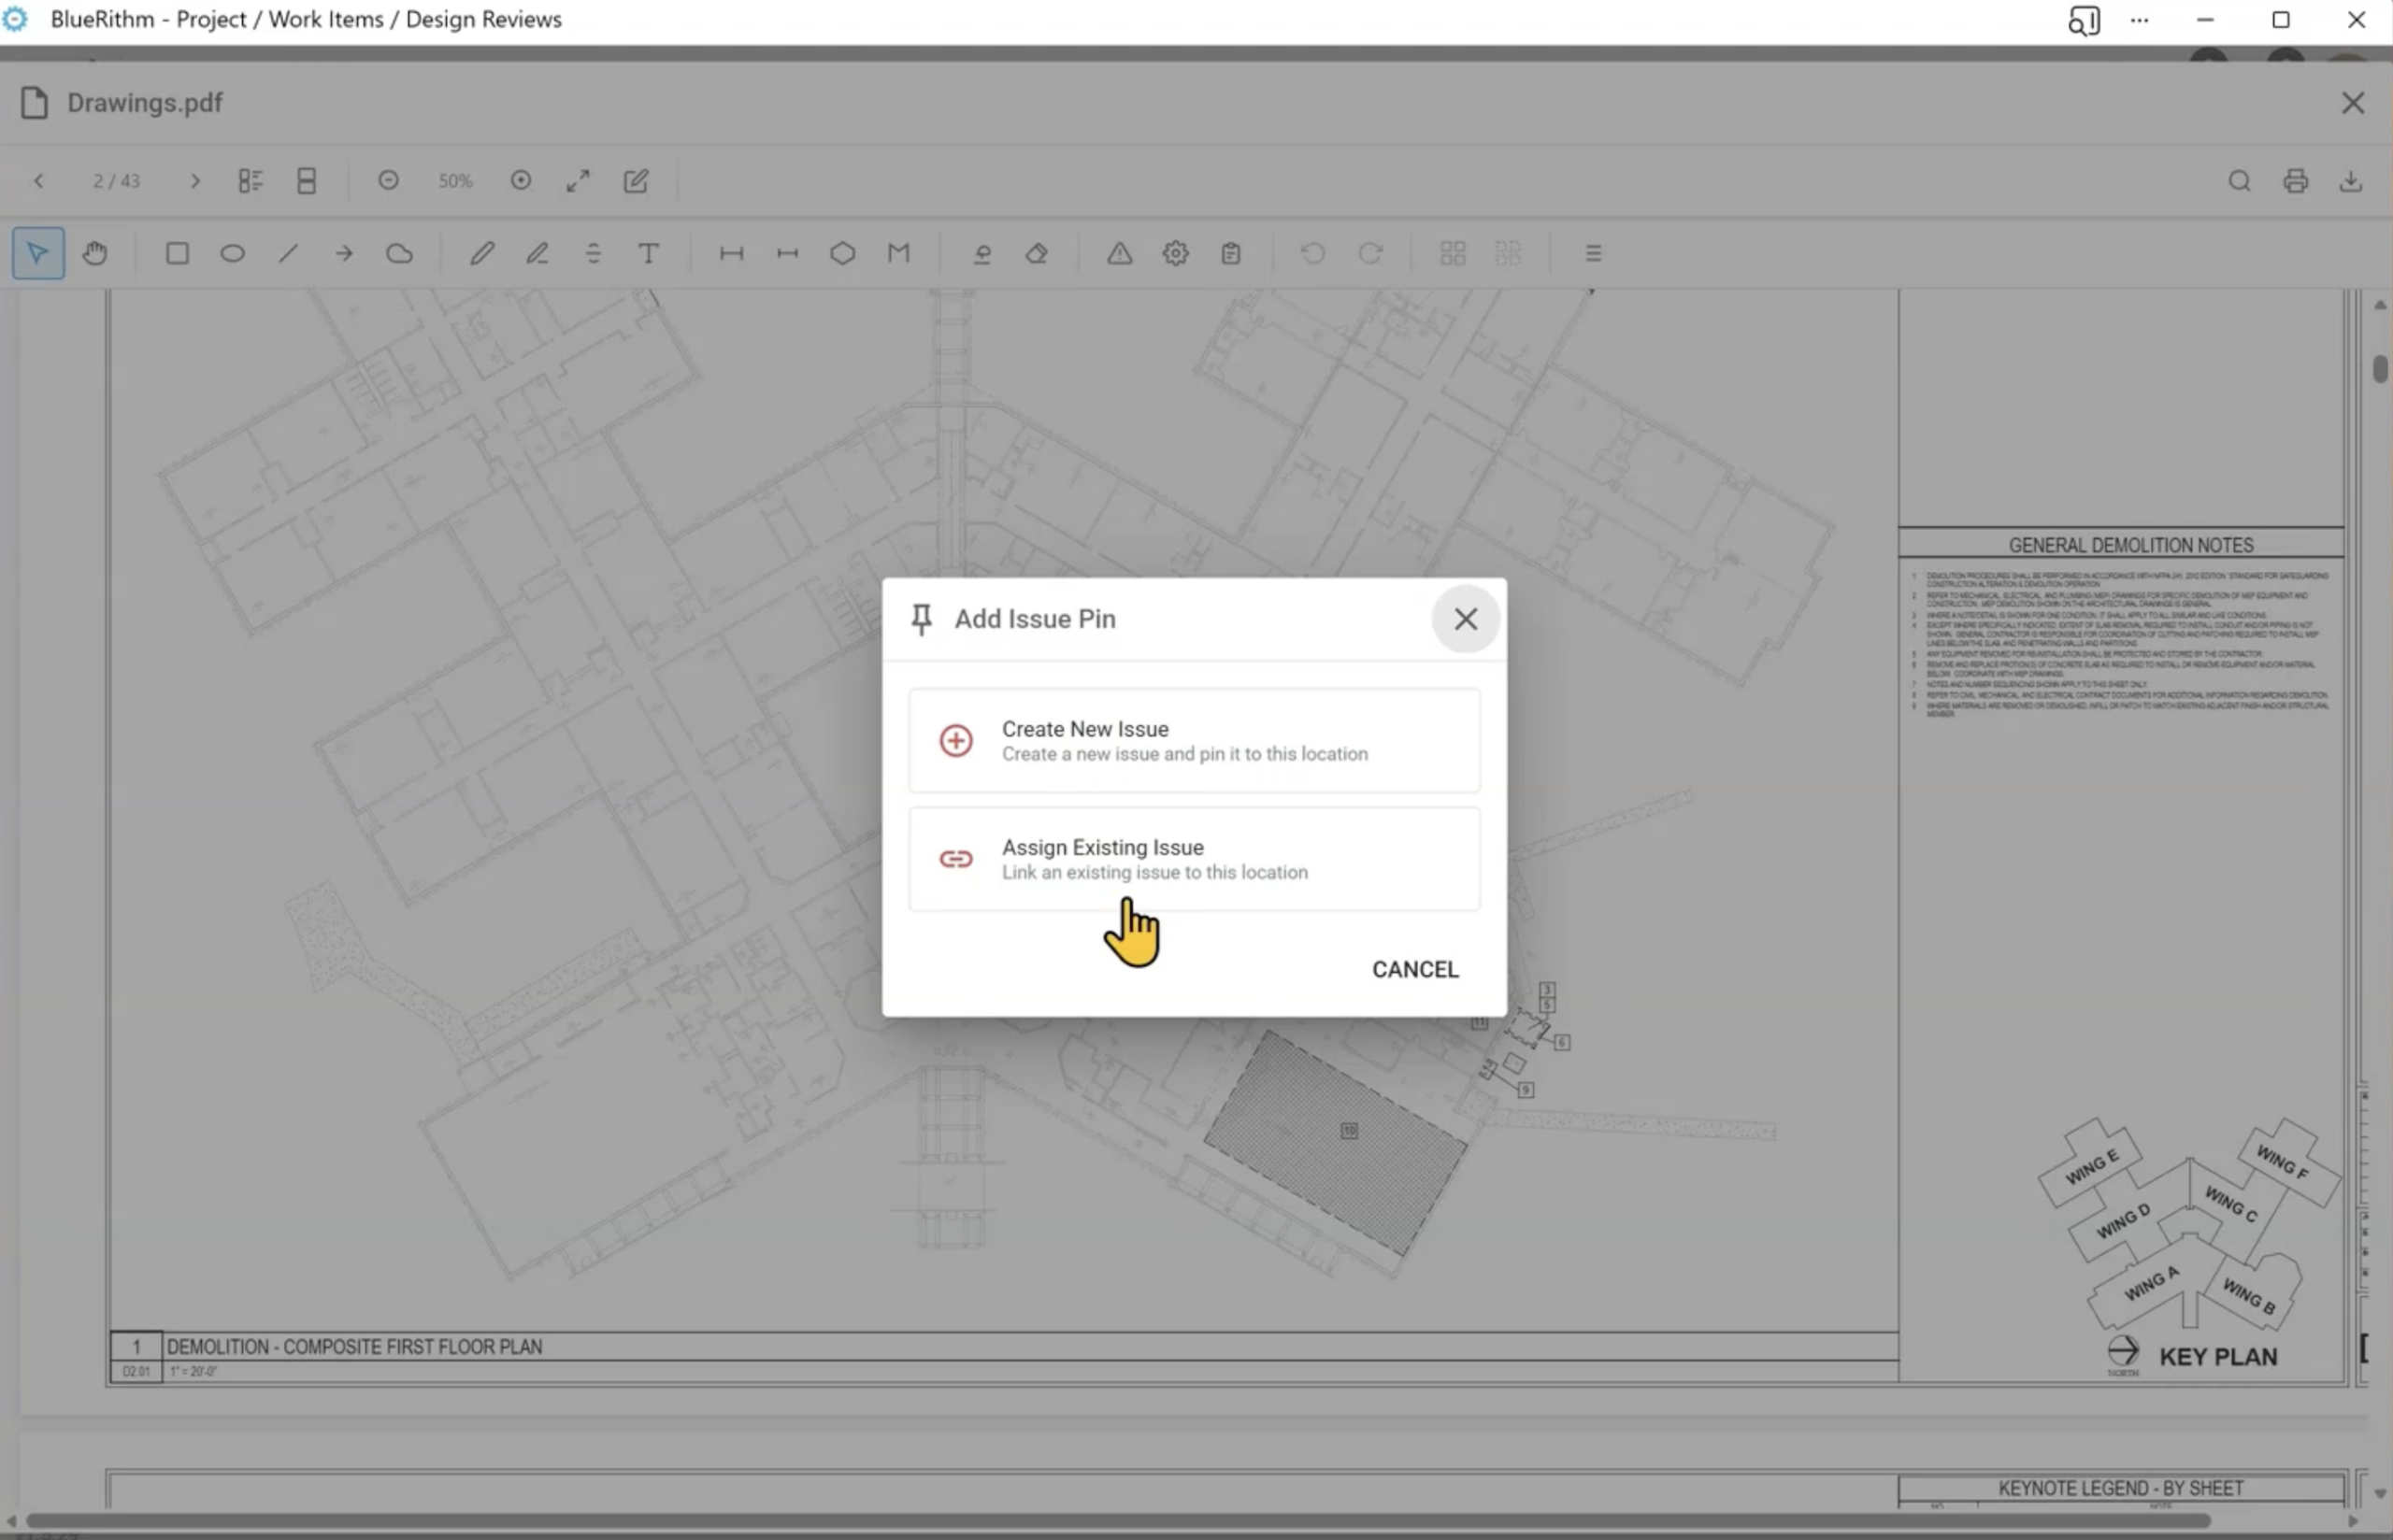Download the Drawings.pdf file
Screen dimensions: 2393x1540
tap(2351, 181)
